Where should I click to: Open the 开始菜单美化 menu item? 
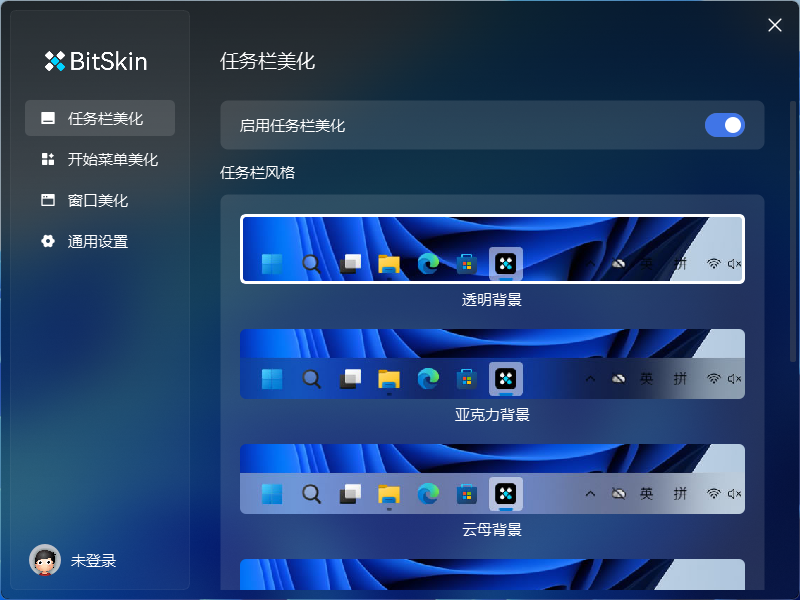click(x=100, y=159)
